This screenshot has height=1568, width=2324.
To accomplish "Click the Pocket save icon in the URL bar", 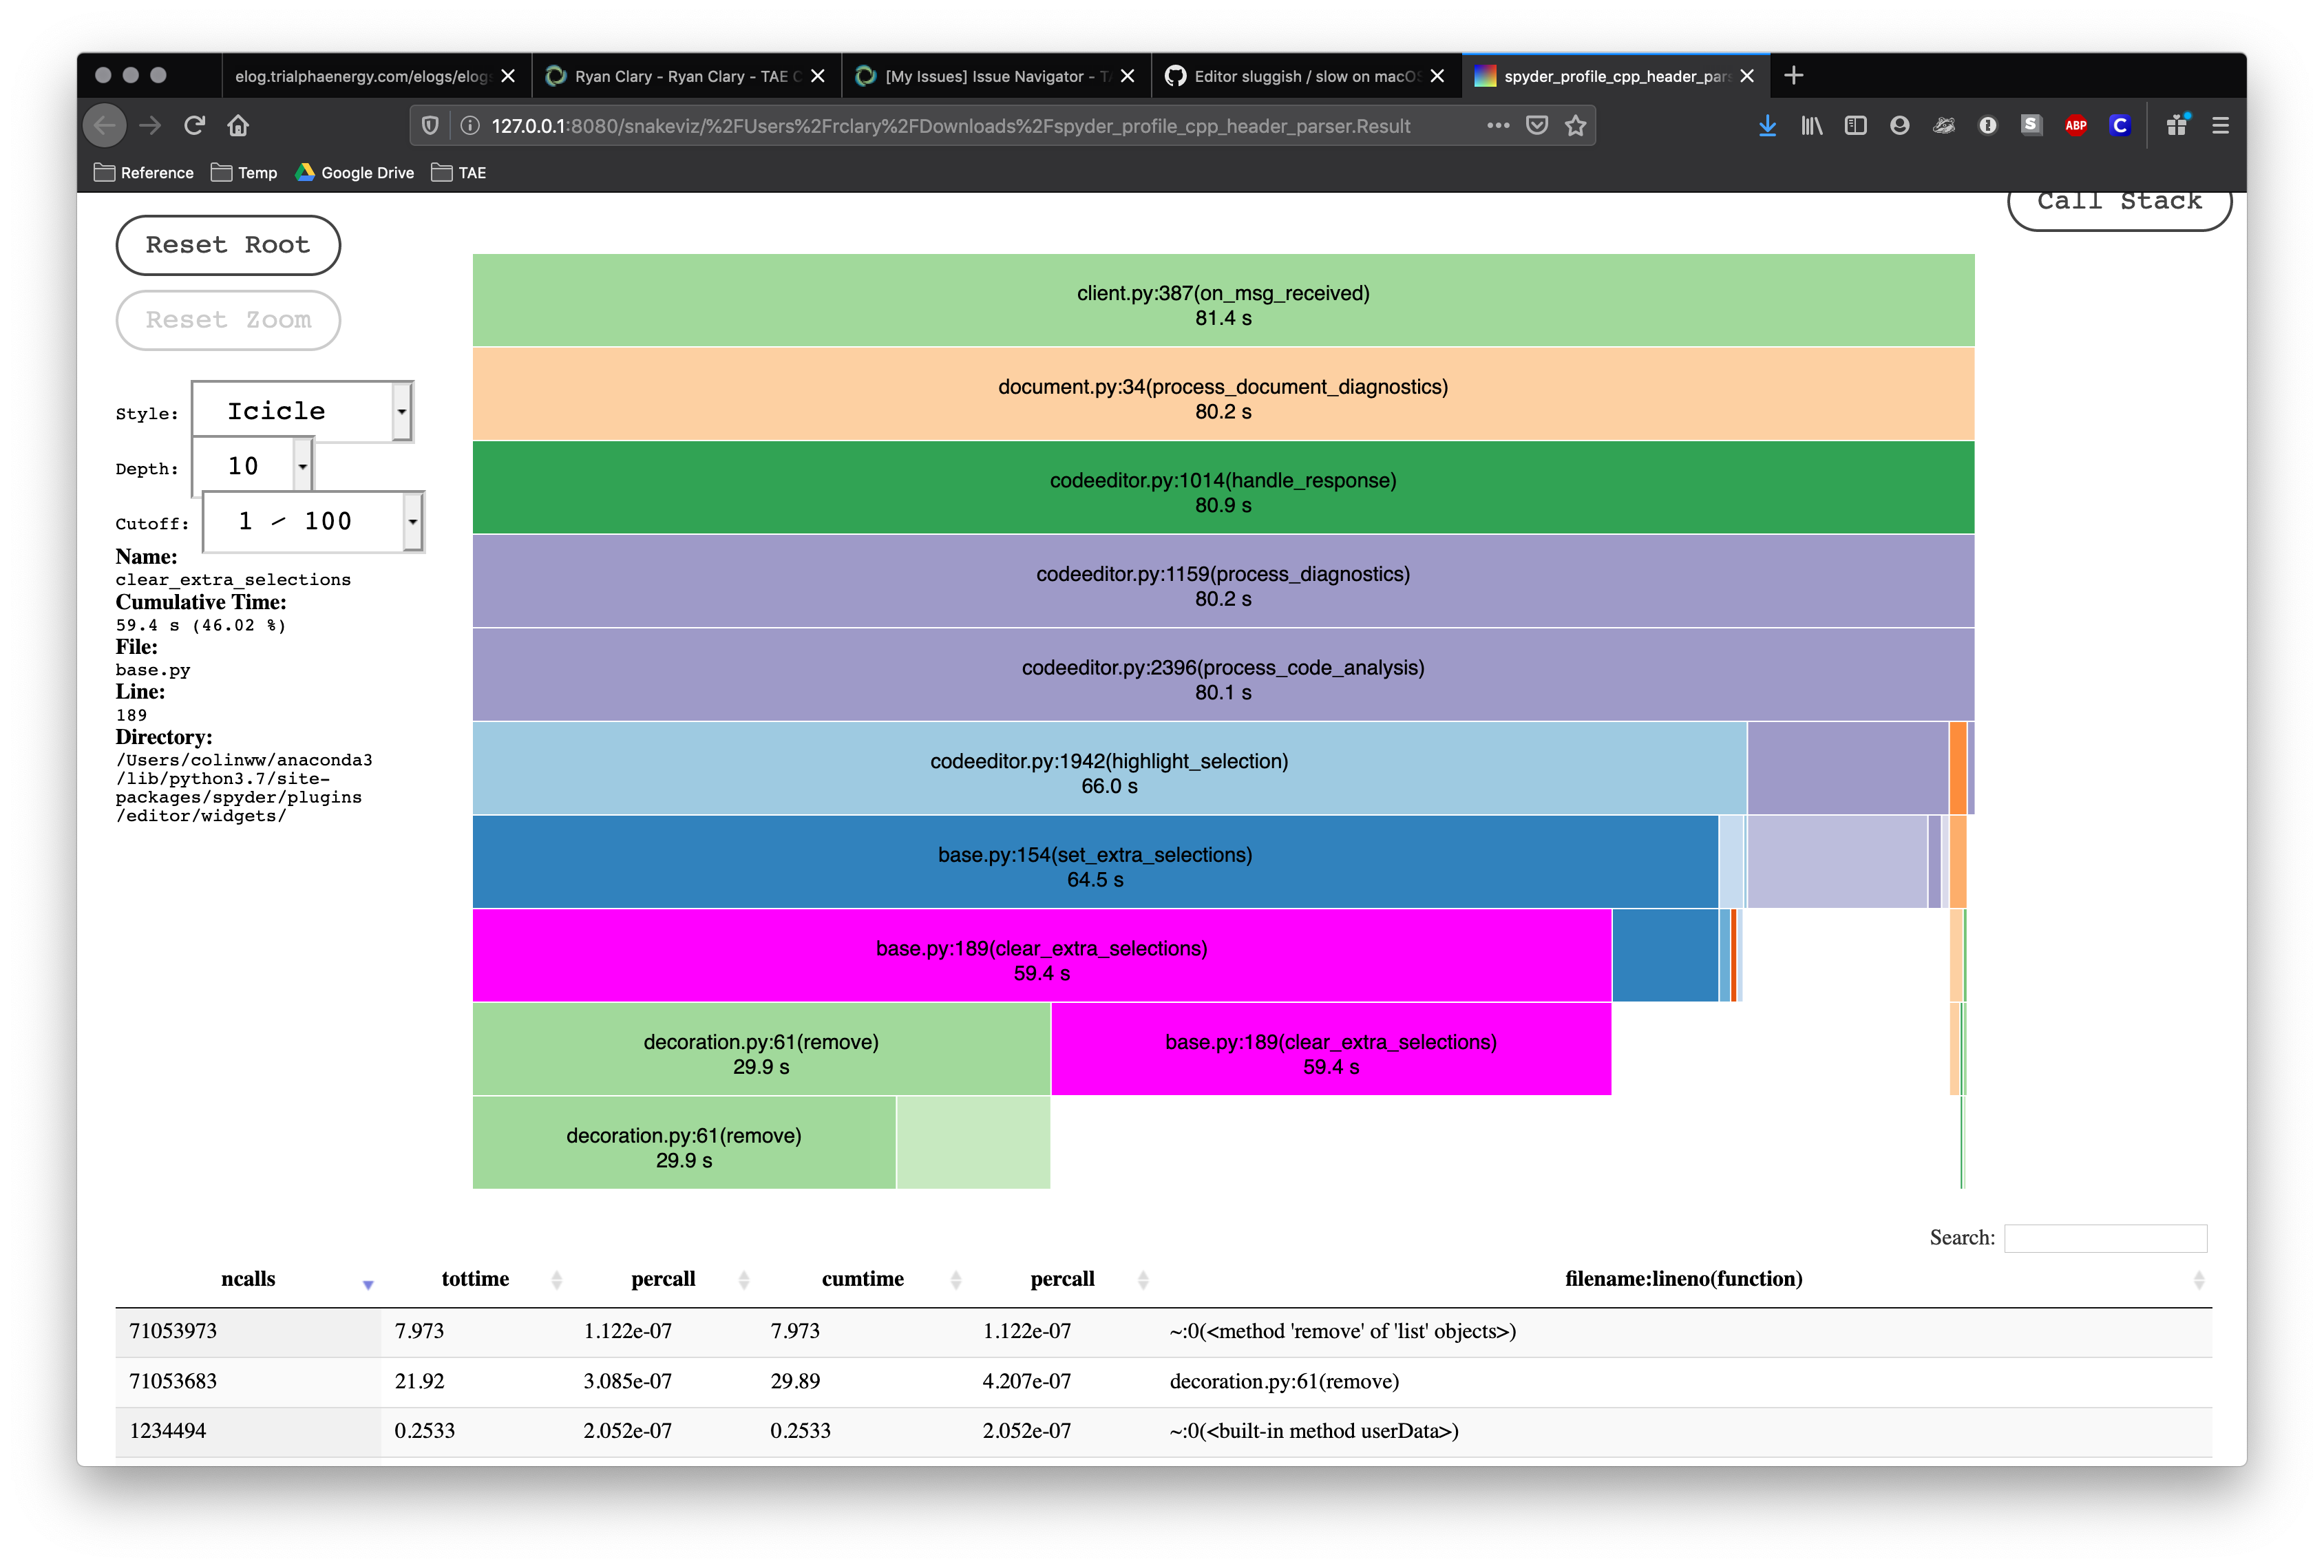I will 1537,125.
